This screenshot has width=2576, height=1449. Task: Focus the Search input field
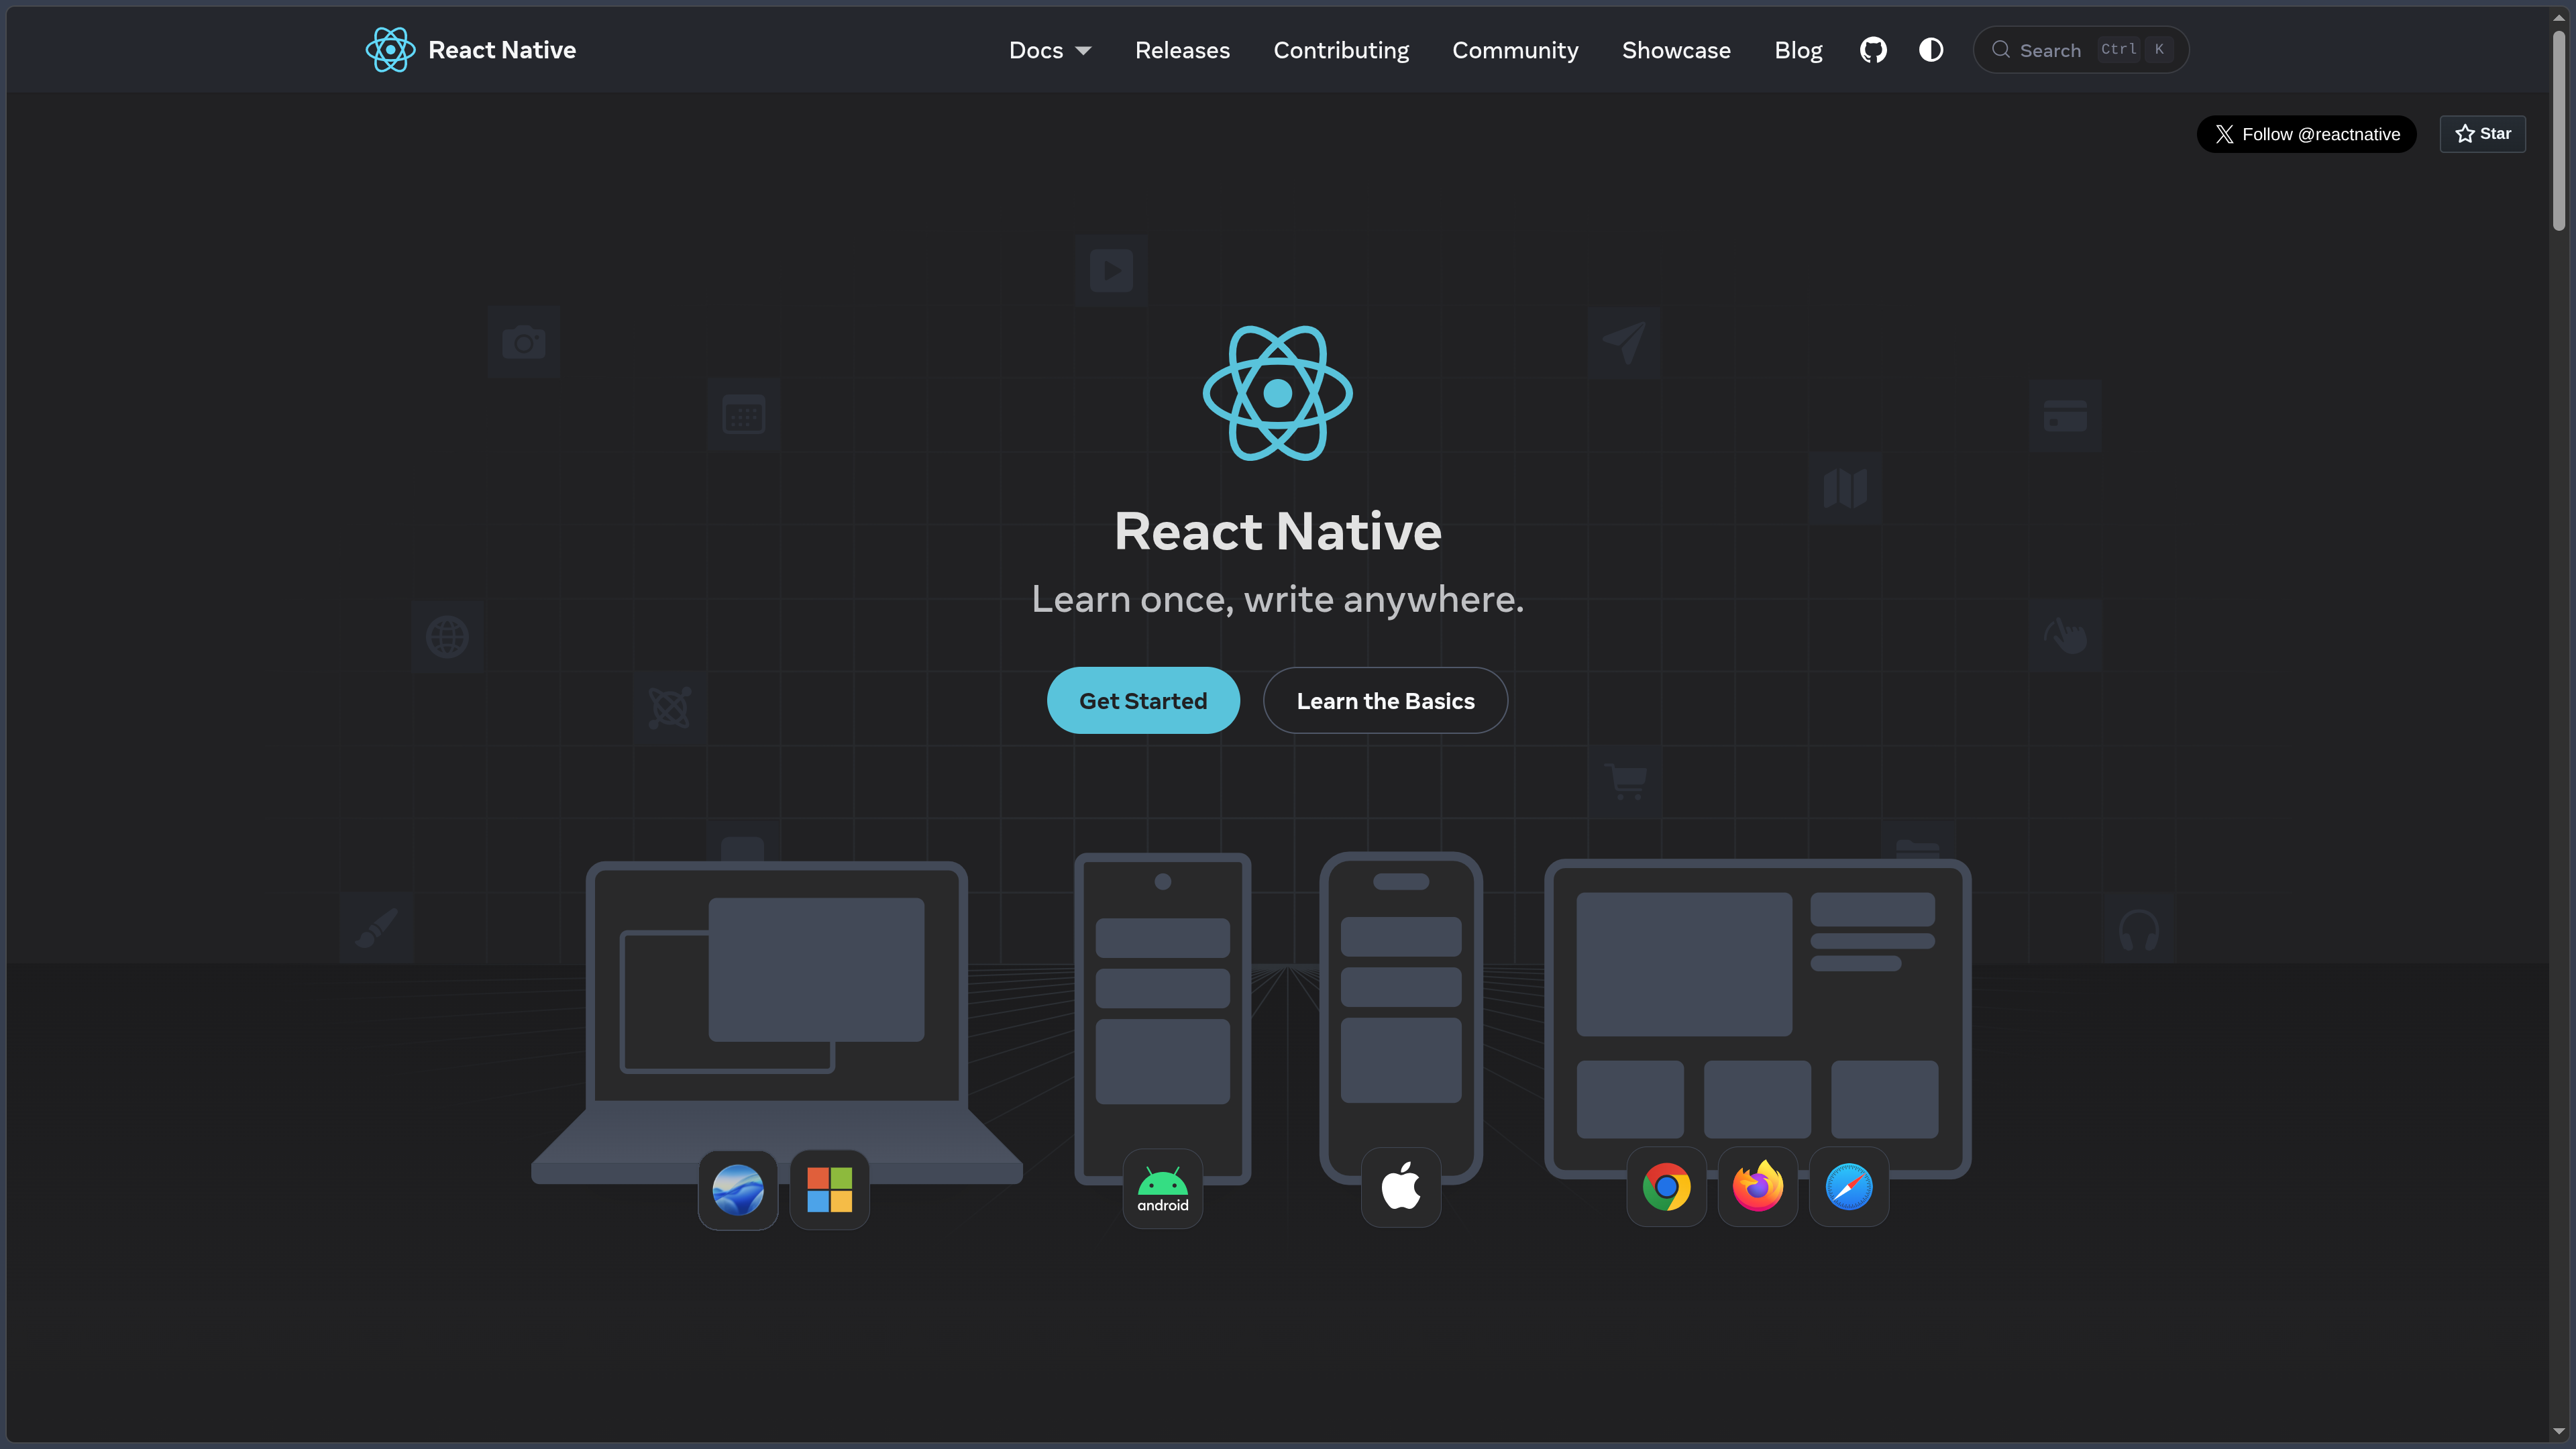tap(2080, 50)
